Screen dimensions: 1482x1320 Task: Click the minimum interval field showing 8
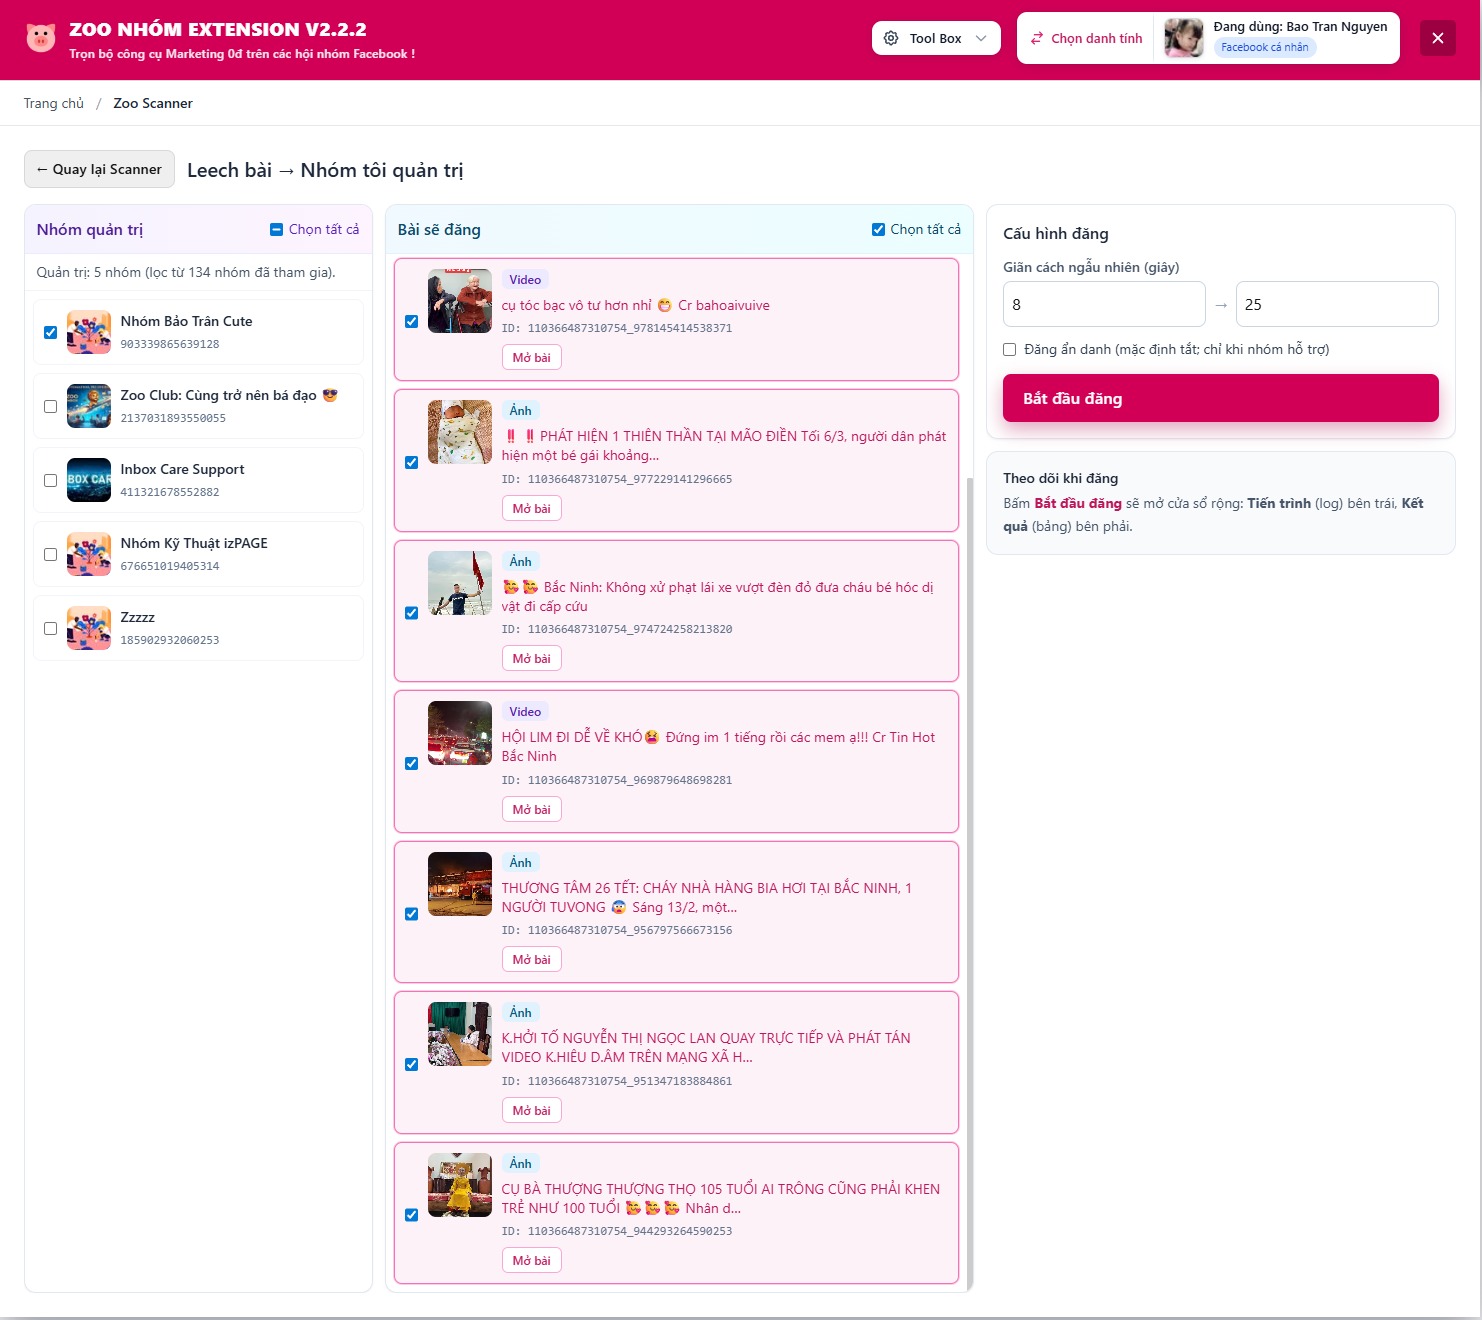(x=1103, y=304)
